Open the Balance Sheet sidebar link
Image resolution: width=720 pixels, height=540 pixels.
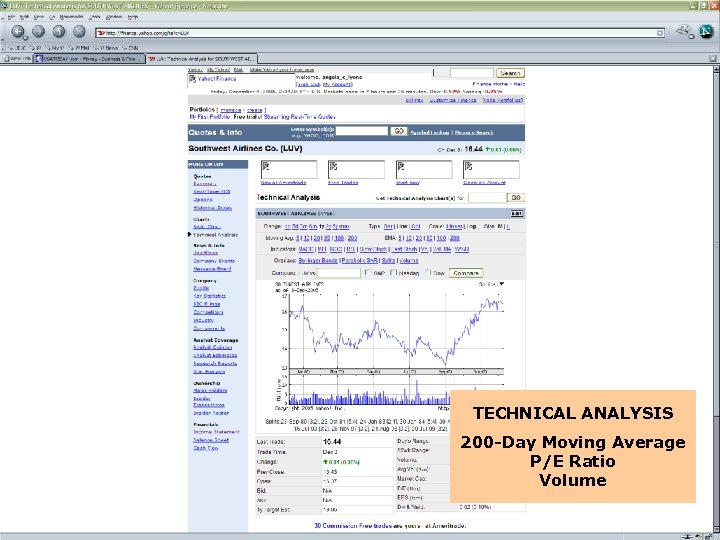coord(211,440)
